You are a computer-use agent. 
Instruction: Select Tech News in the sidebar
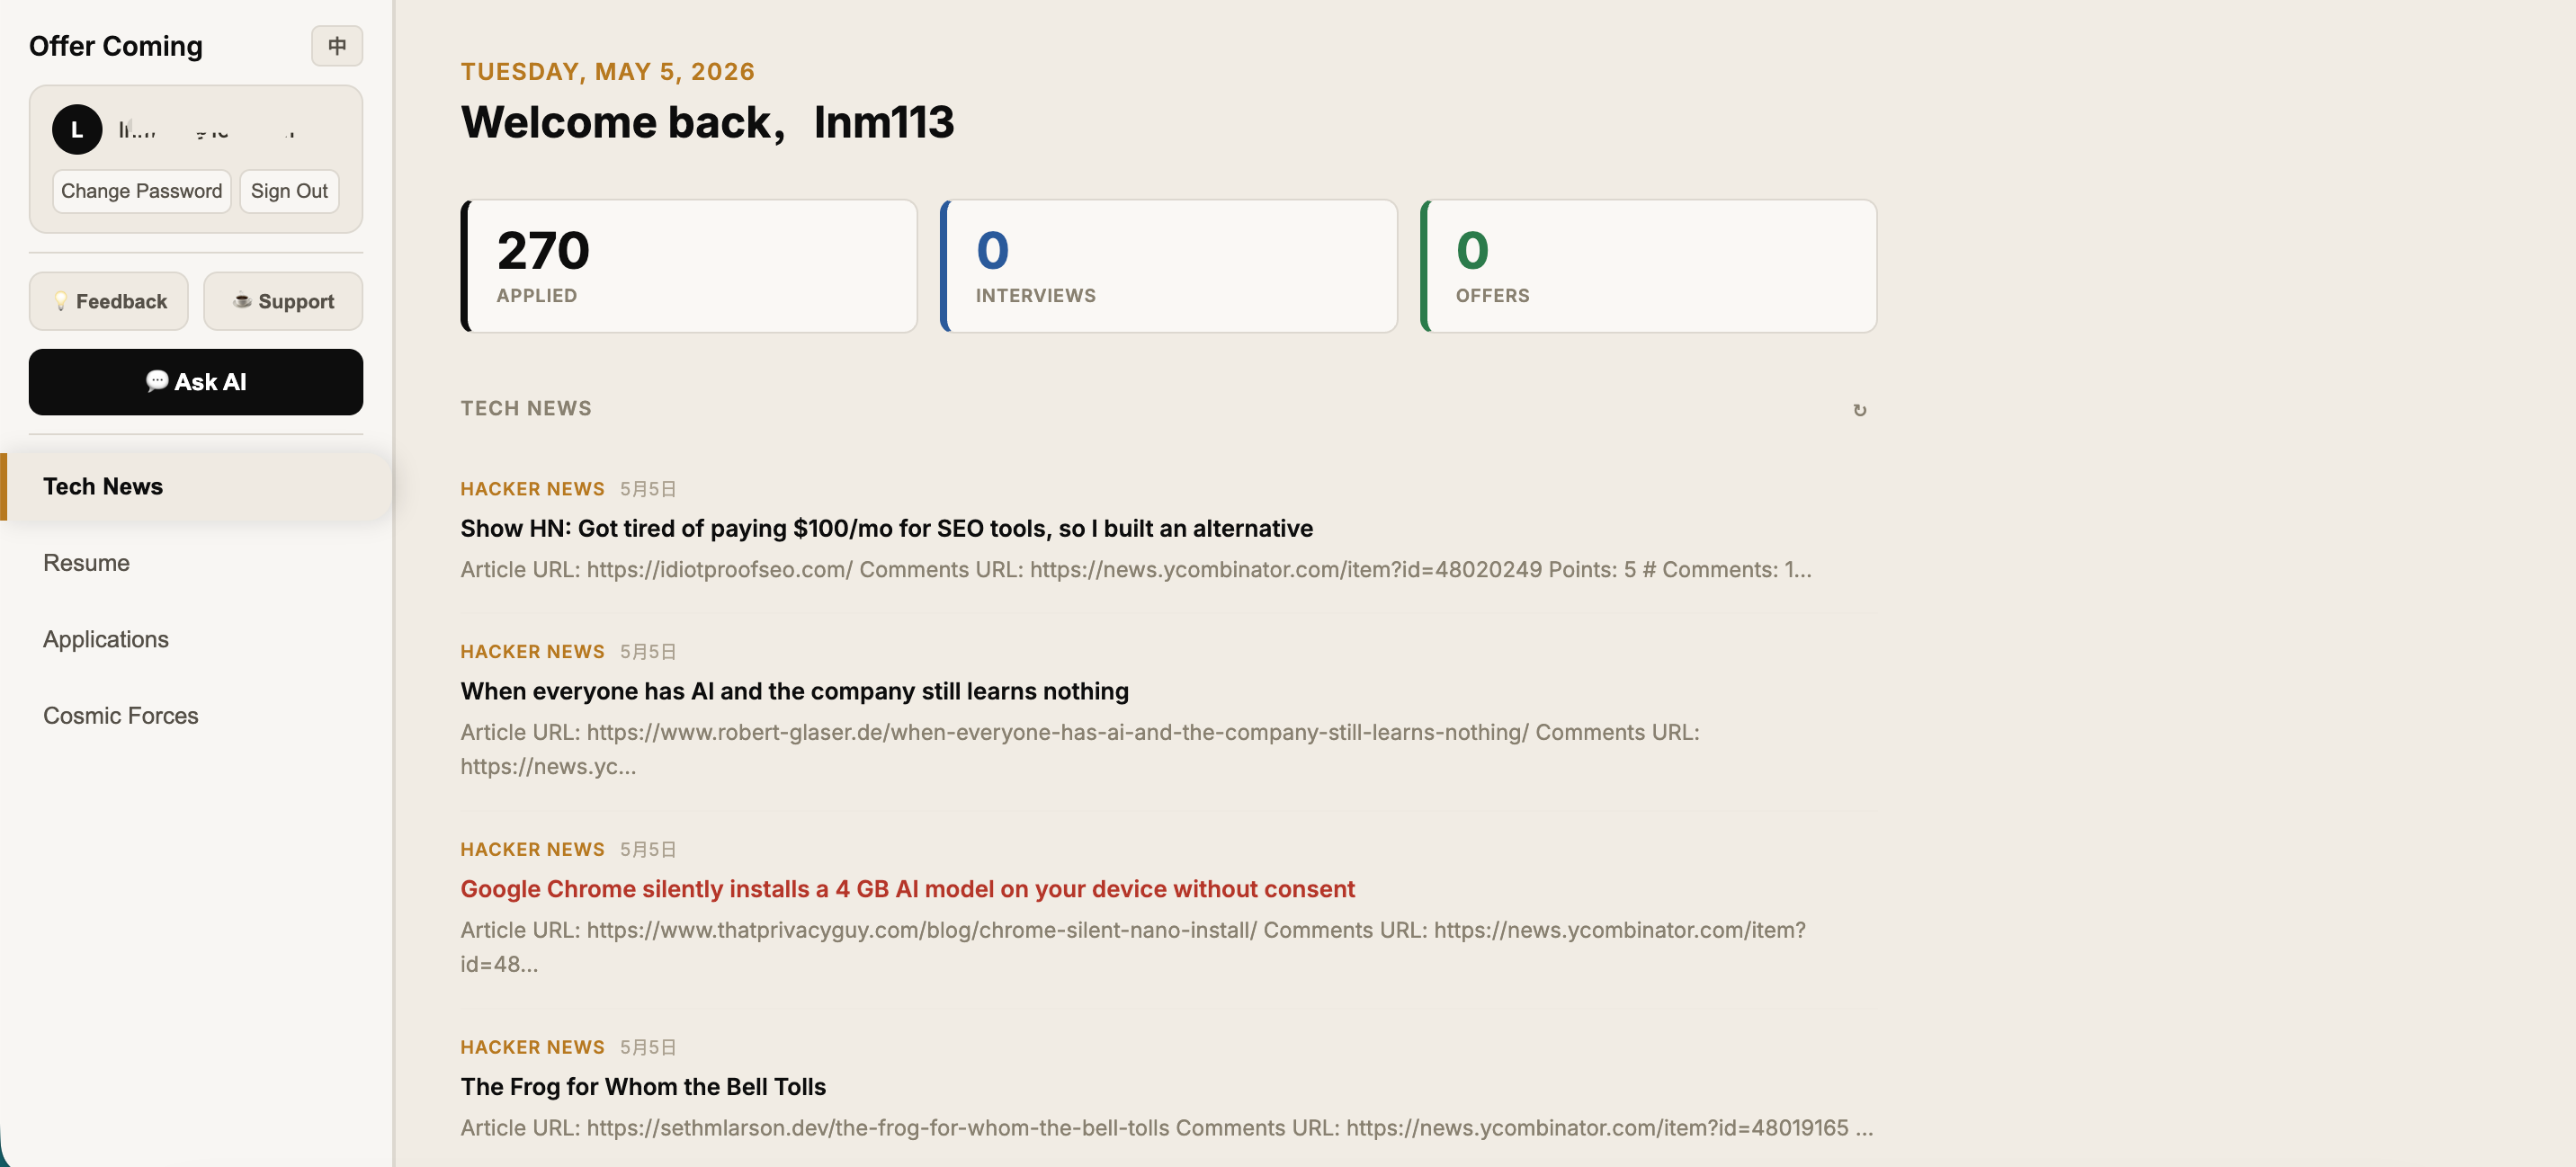[x=196, y=487]
